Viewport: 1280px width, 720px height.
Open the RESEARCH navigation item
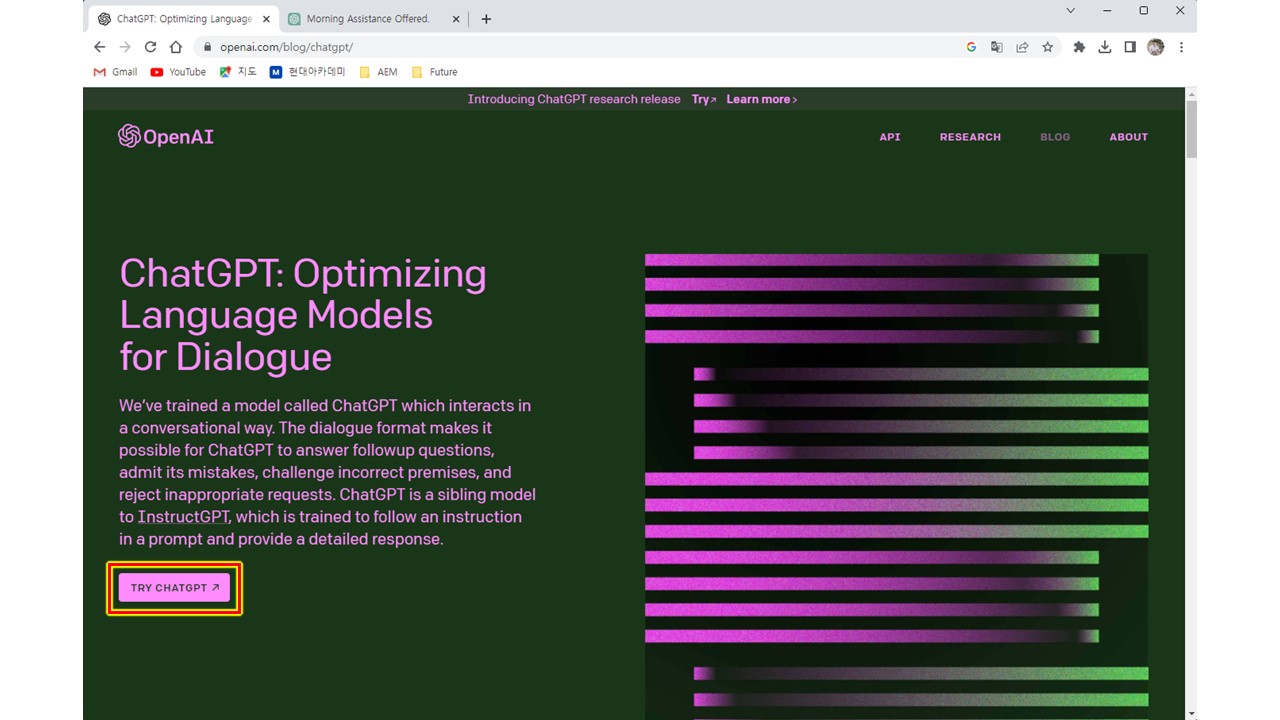click(970, 137)
